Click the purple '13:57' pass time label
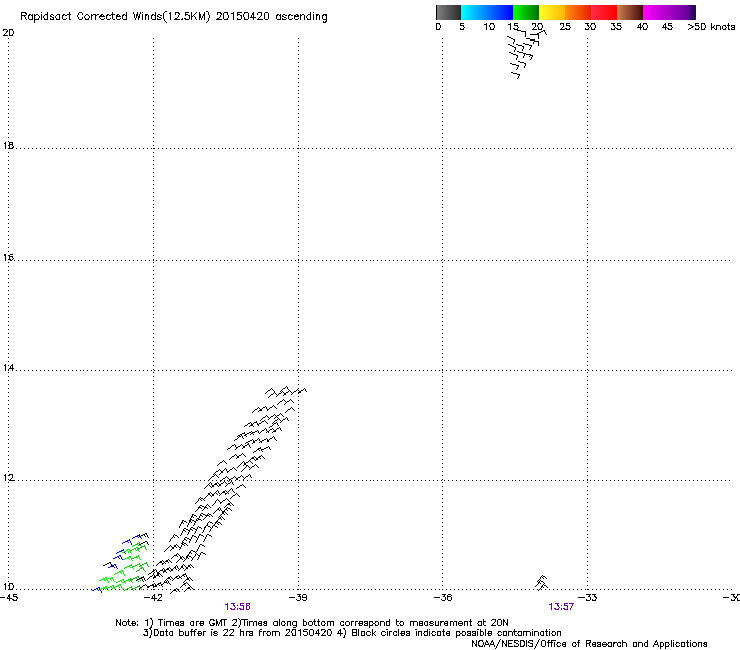Screen dimensions: 740x650 561,607
